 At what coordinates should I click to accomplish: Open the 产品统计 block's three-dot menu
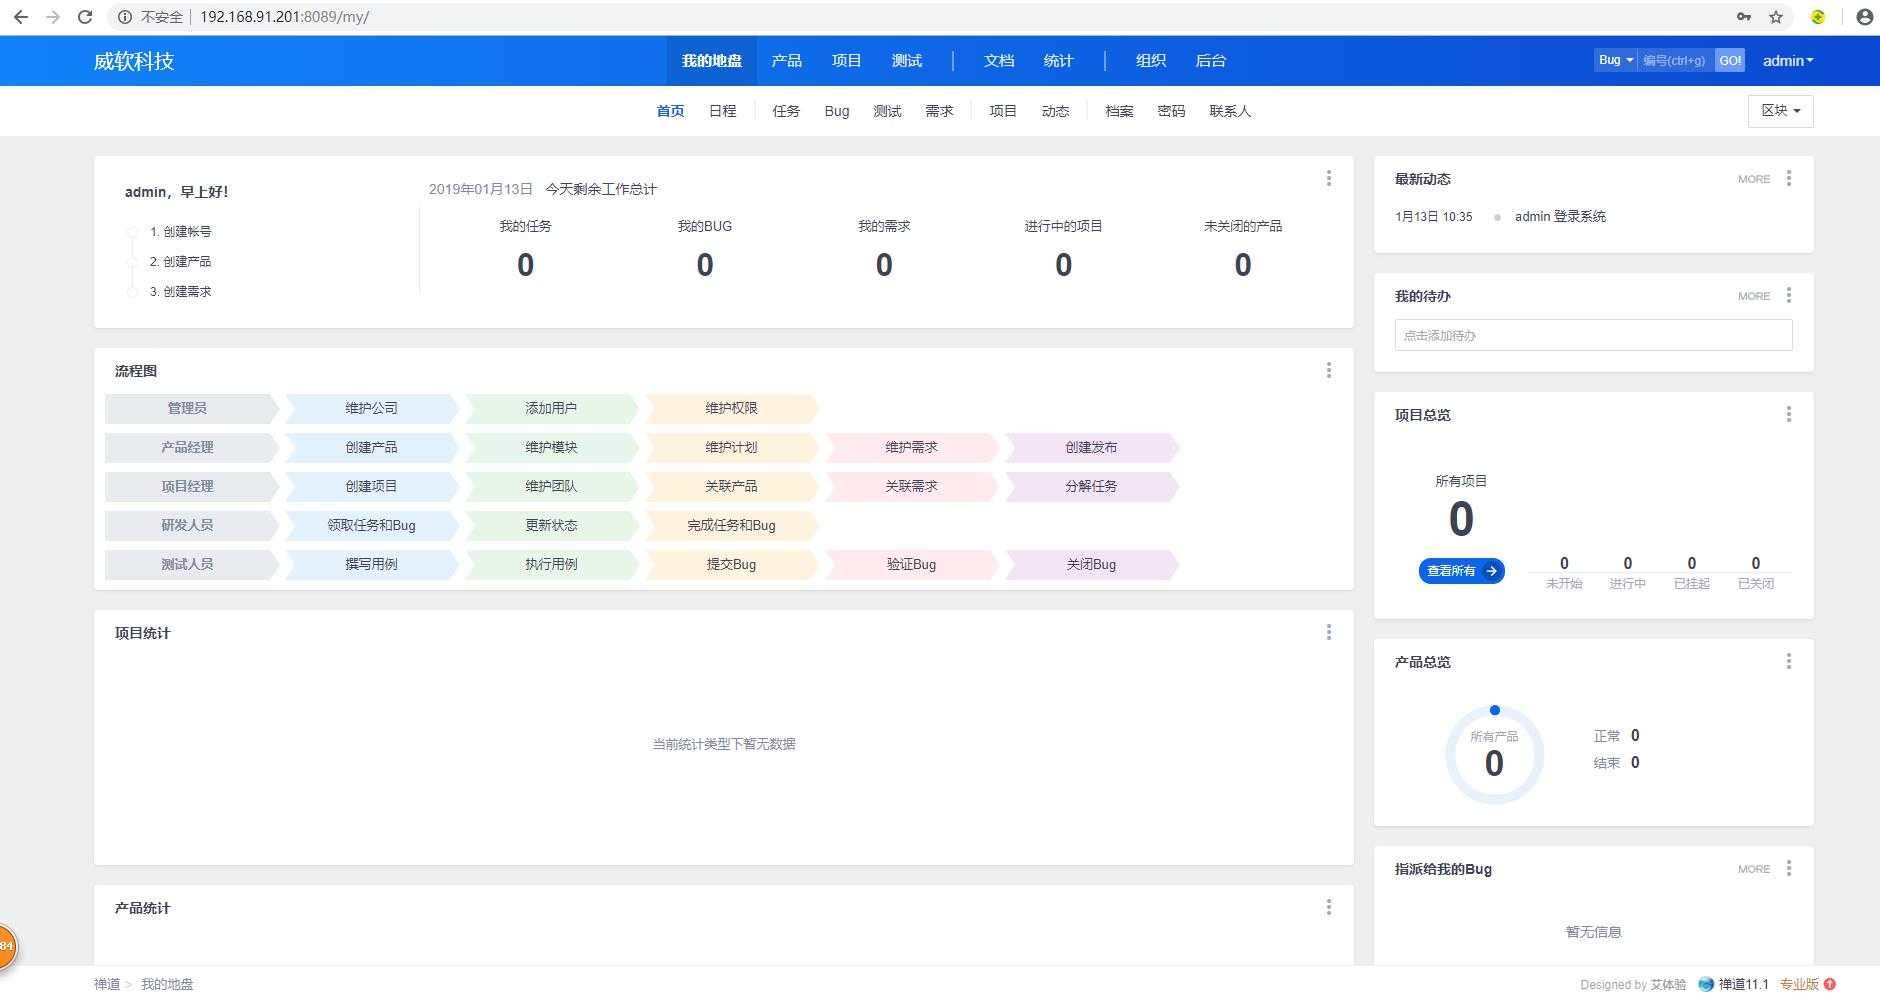coord(1328,907)
